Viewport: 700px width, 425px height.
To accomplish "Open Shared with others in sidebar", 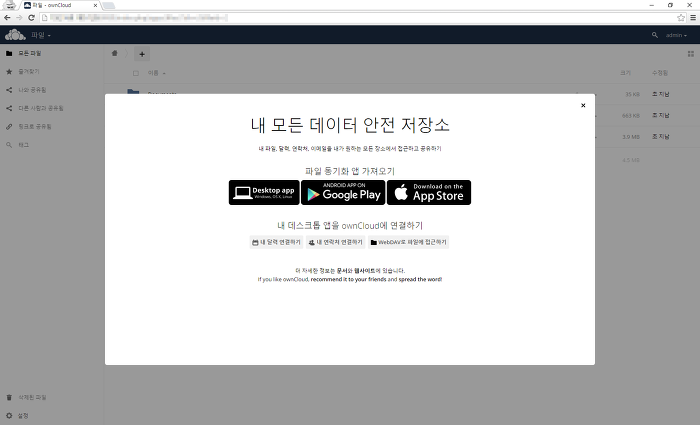I will point(52,108).
